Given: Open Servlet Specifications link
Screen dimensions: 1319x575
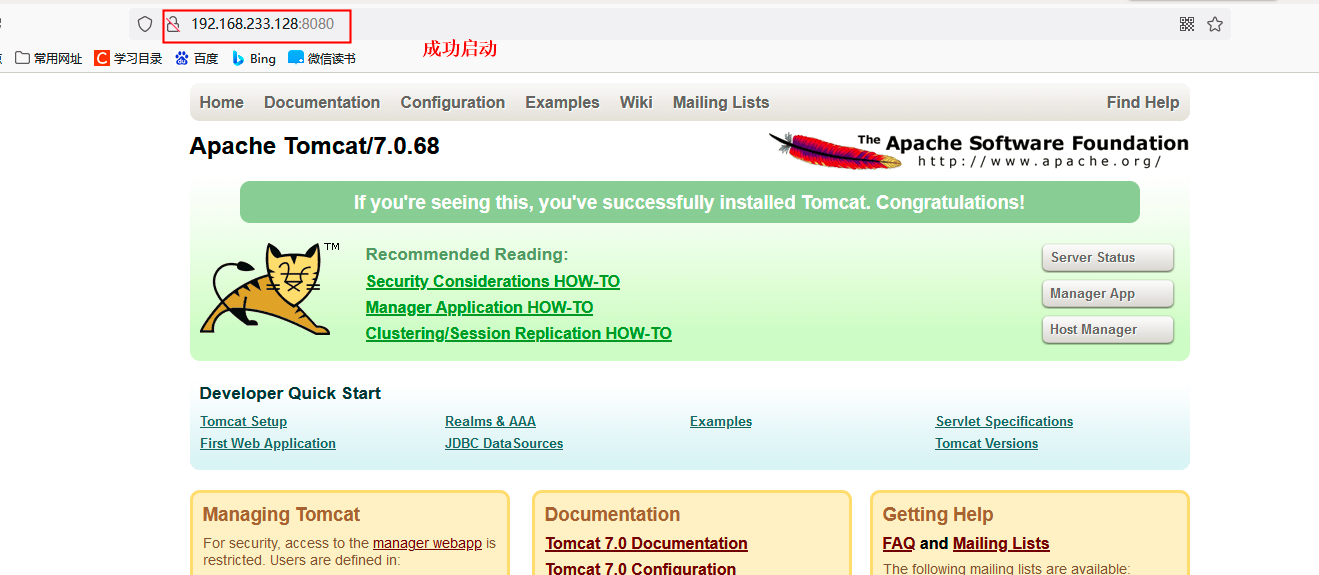Looking at the screenshot, I should click(1004, 422).
